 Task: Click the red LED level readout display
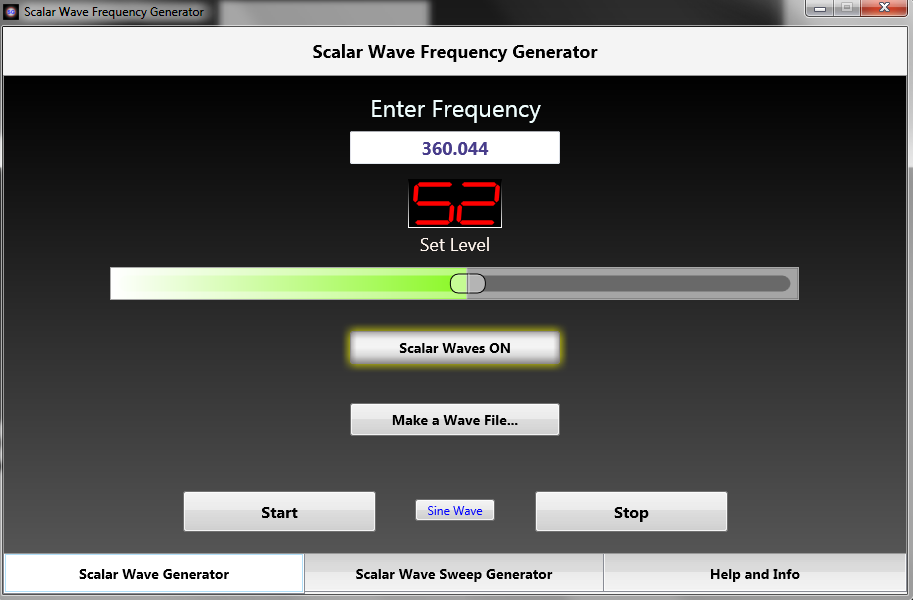454,202
